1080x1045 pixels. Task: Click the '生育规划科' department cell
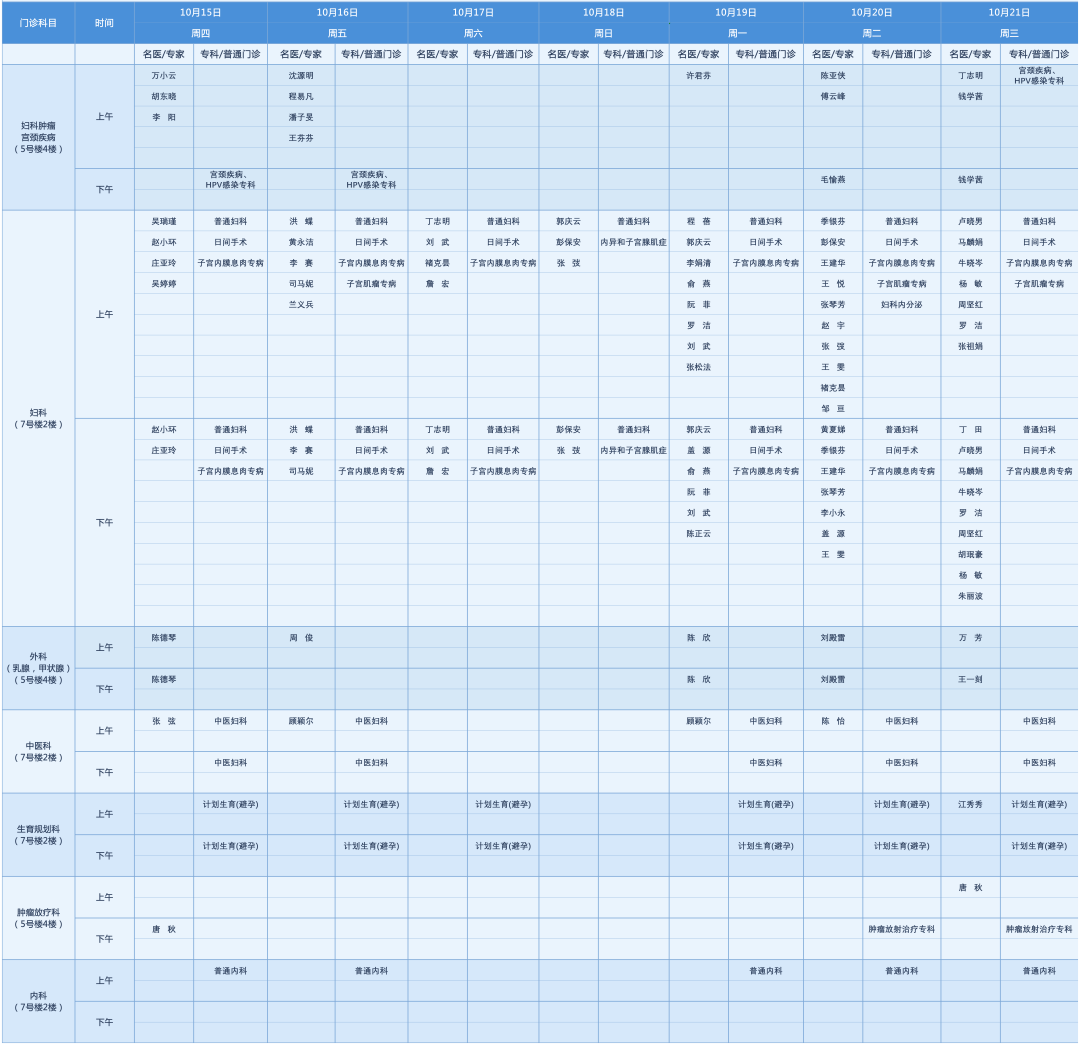coord(39,835)
